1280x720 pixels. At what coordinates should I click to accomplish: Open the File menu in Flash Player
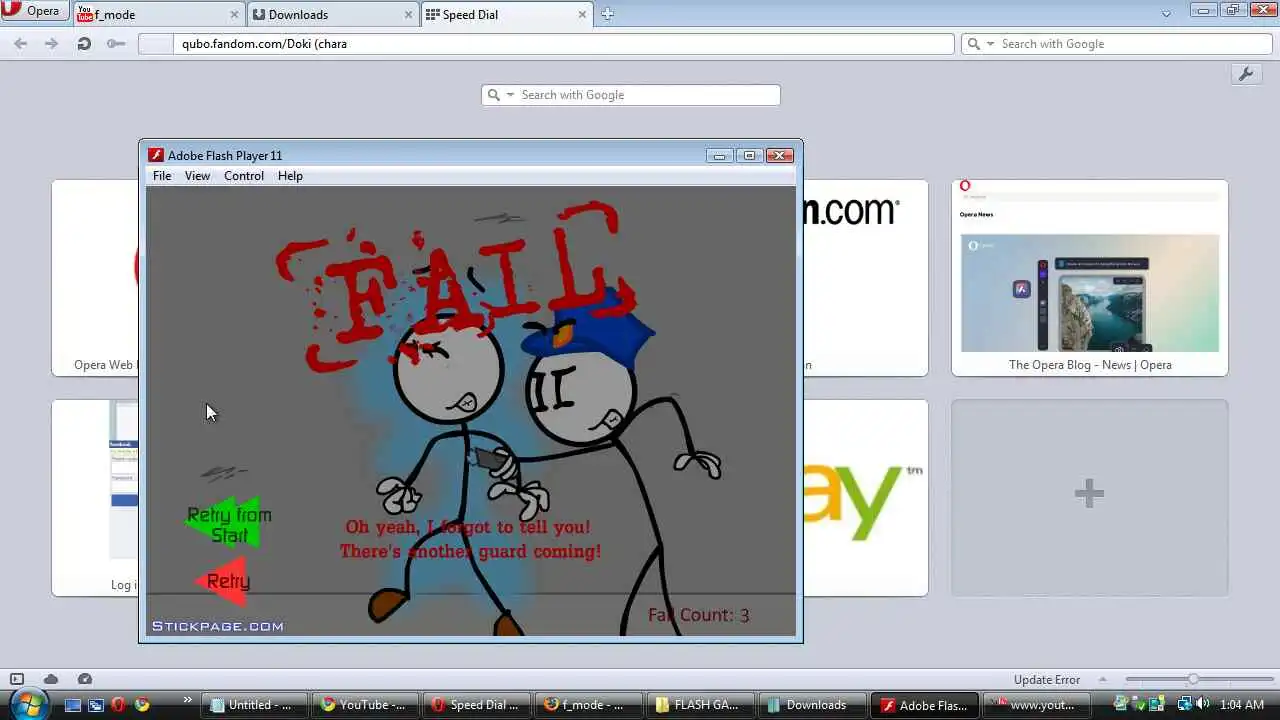162,176
